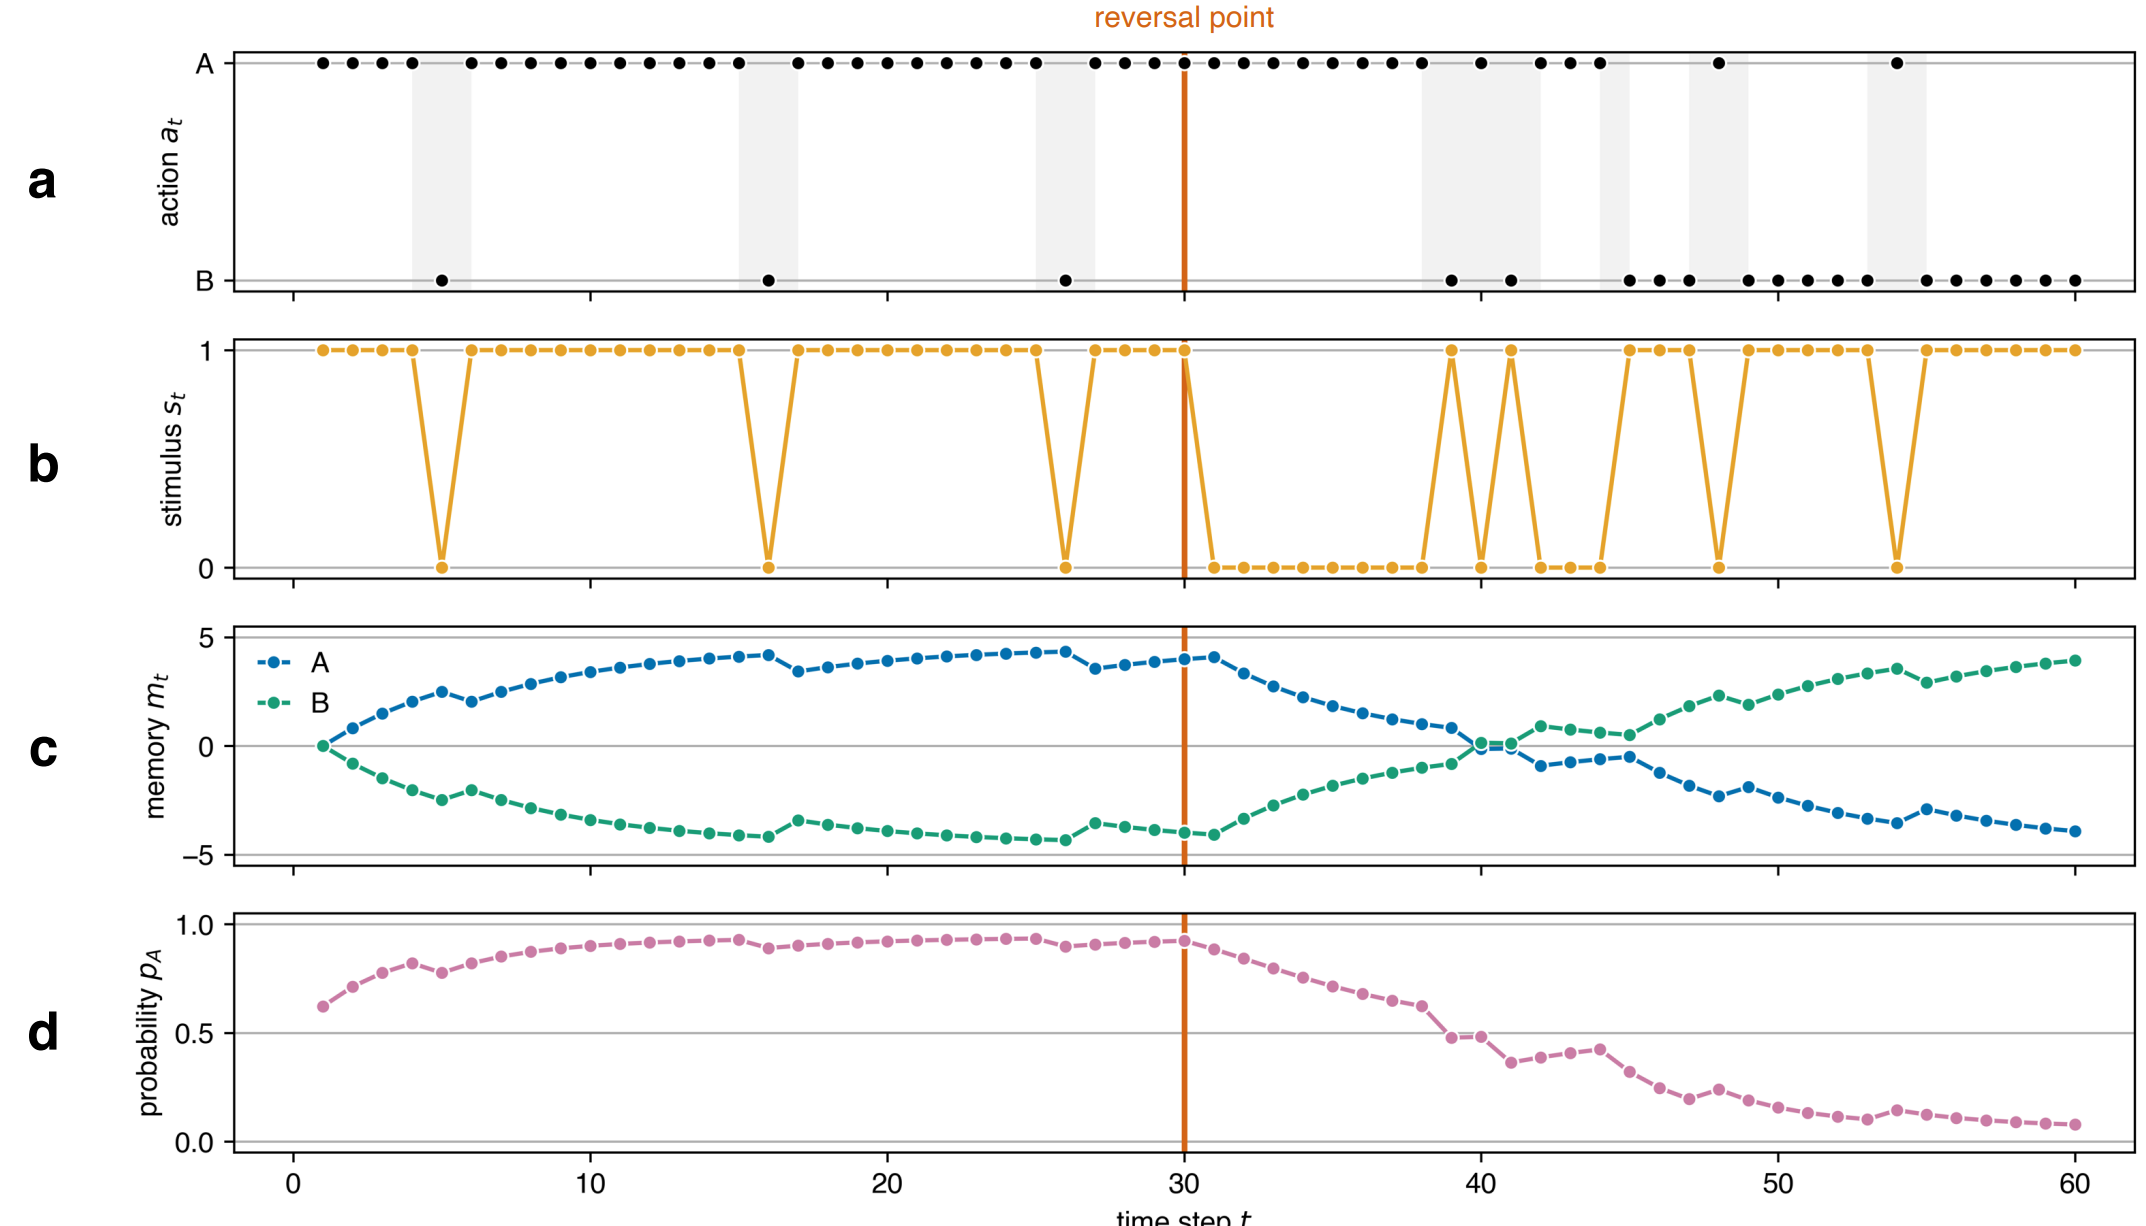Screen dimensions: 2146x1226
Task: Click the bold panel label 'c'
Action: [43, 750]
